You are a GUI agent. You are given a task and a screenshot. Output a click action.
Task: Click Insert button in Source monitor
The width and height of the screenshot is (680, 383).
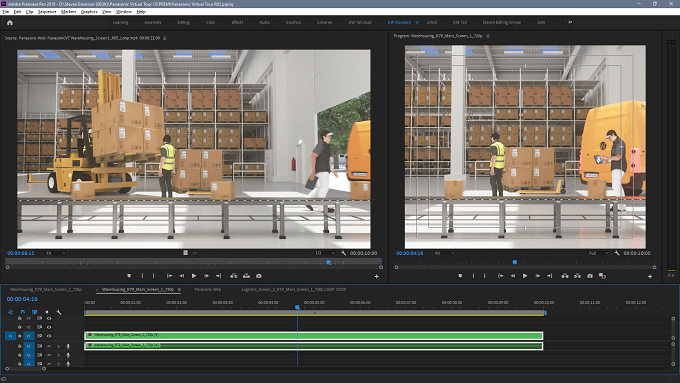point(234,276)
